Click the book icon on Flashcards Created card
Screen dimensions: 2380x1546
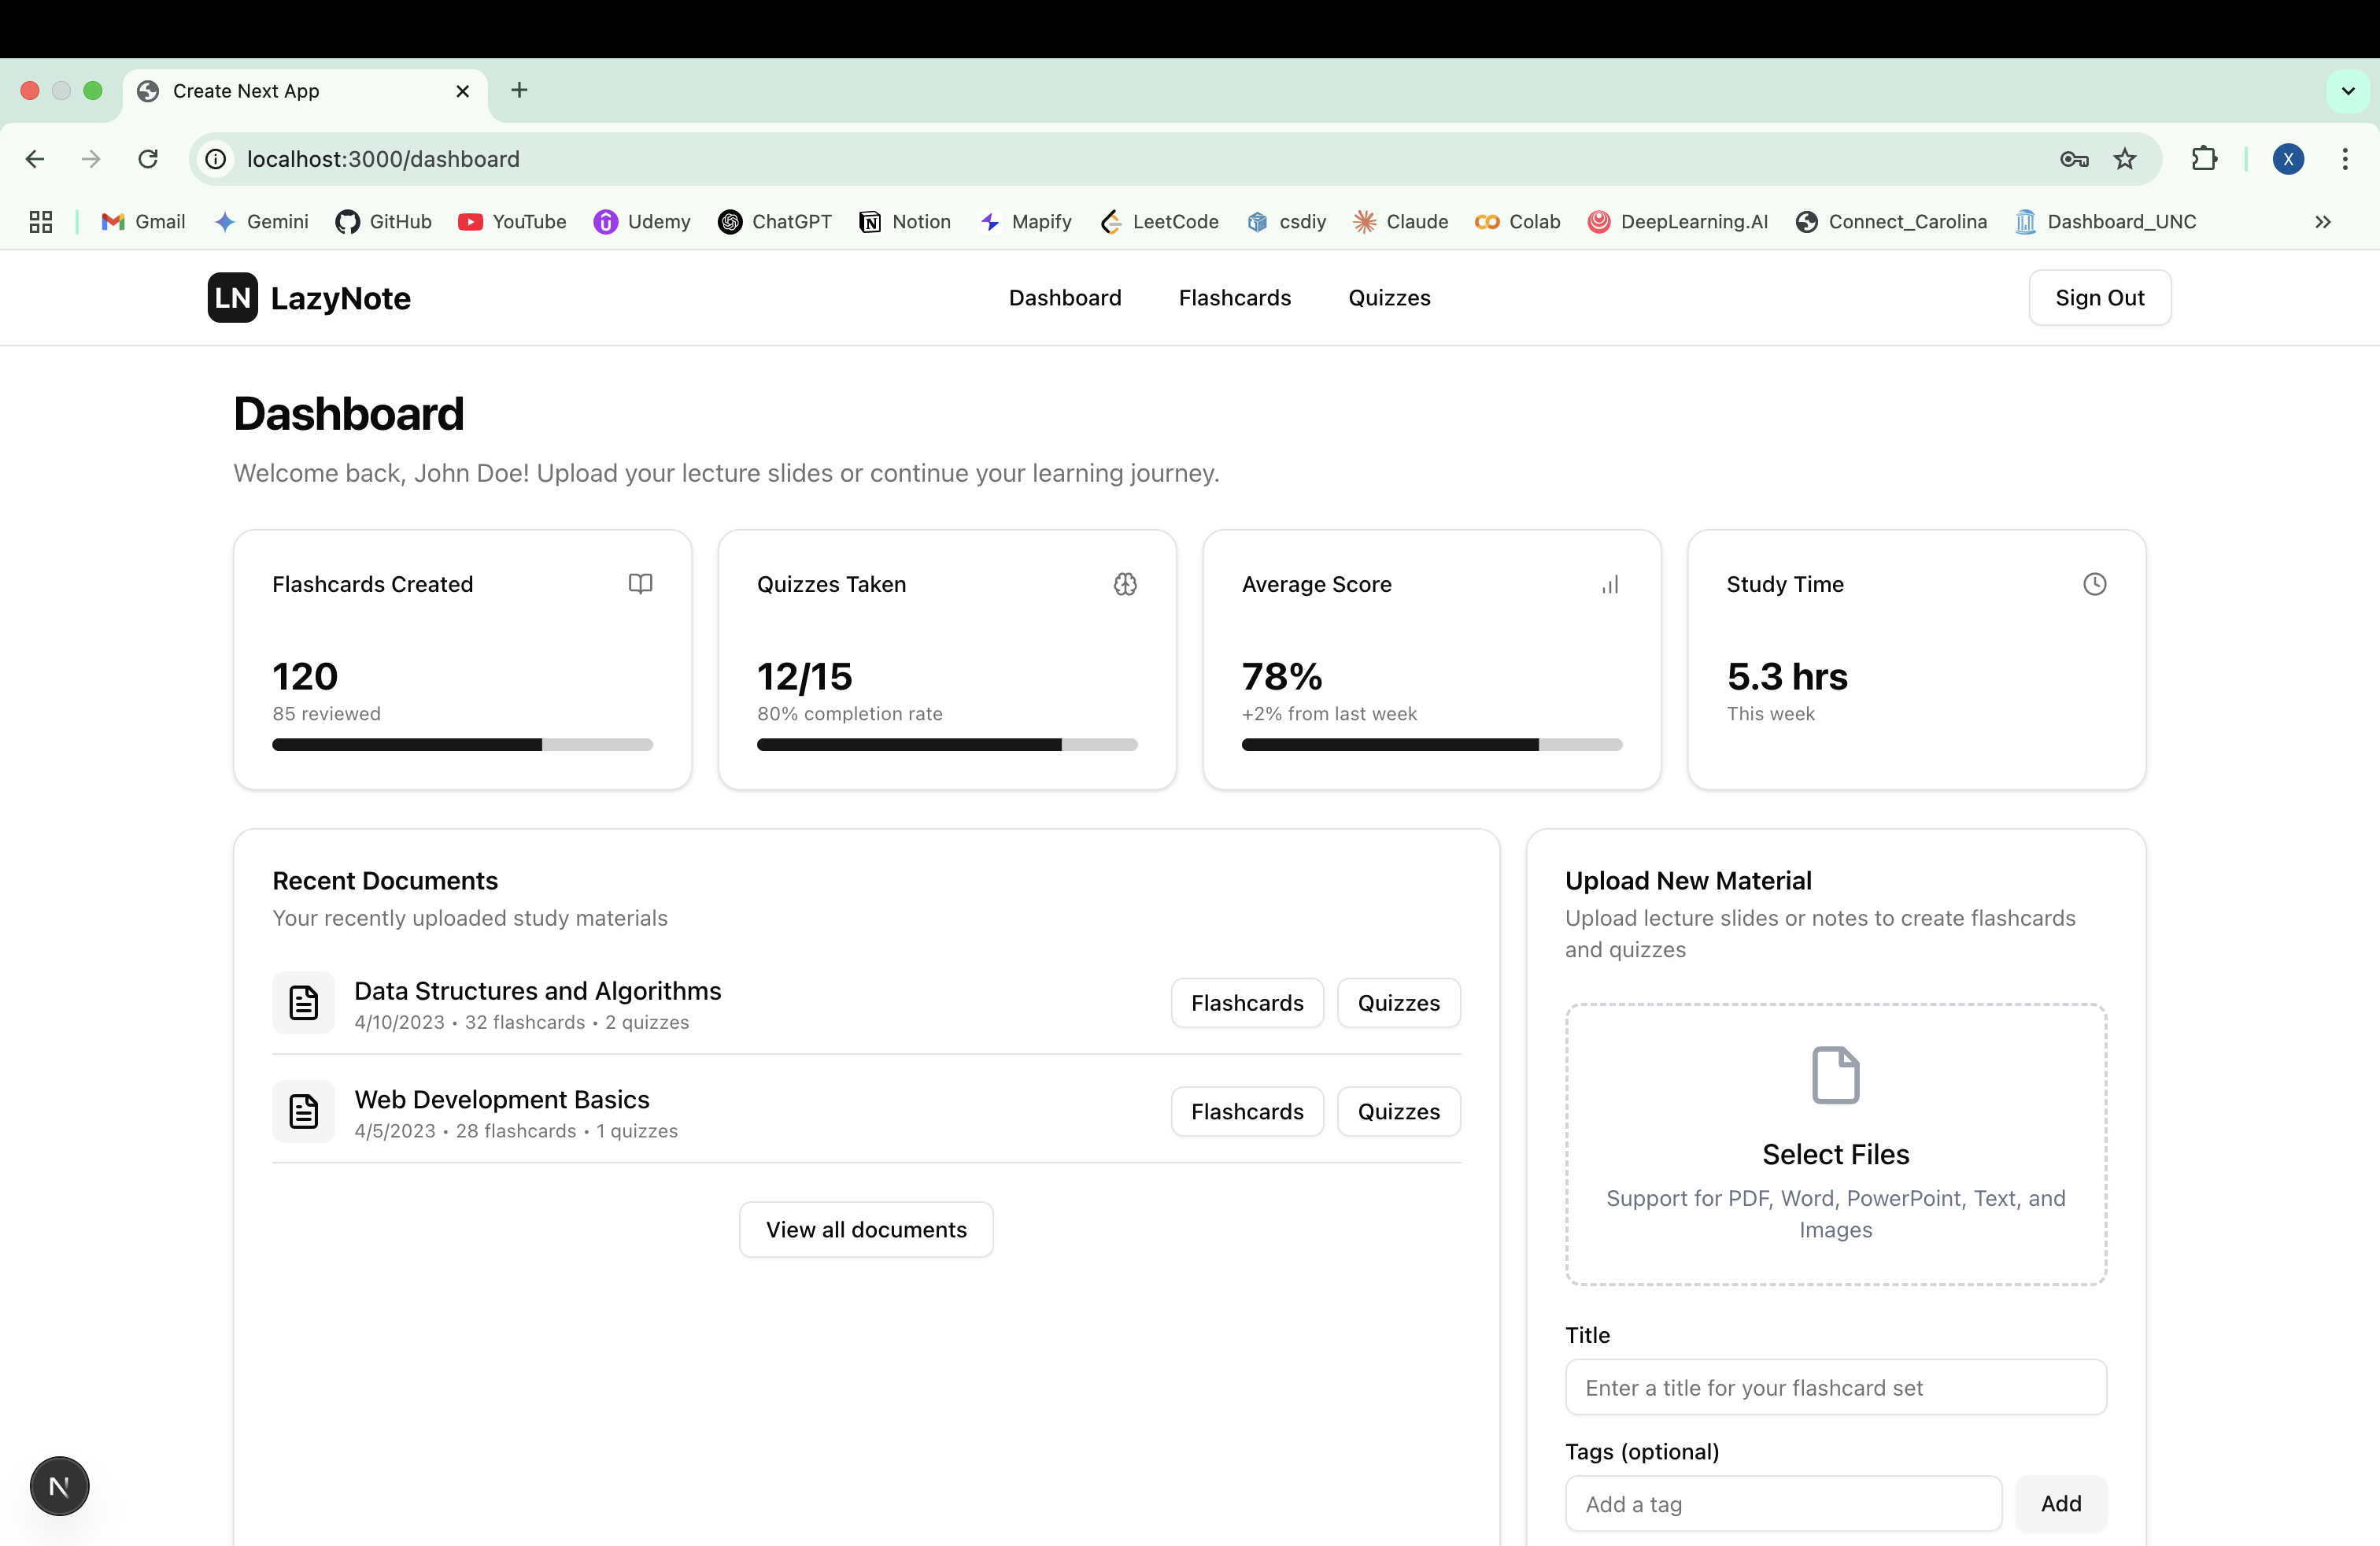coord(640,584)
